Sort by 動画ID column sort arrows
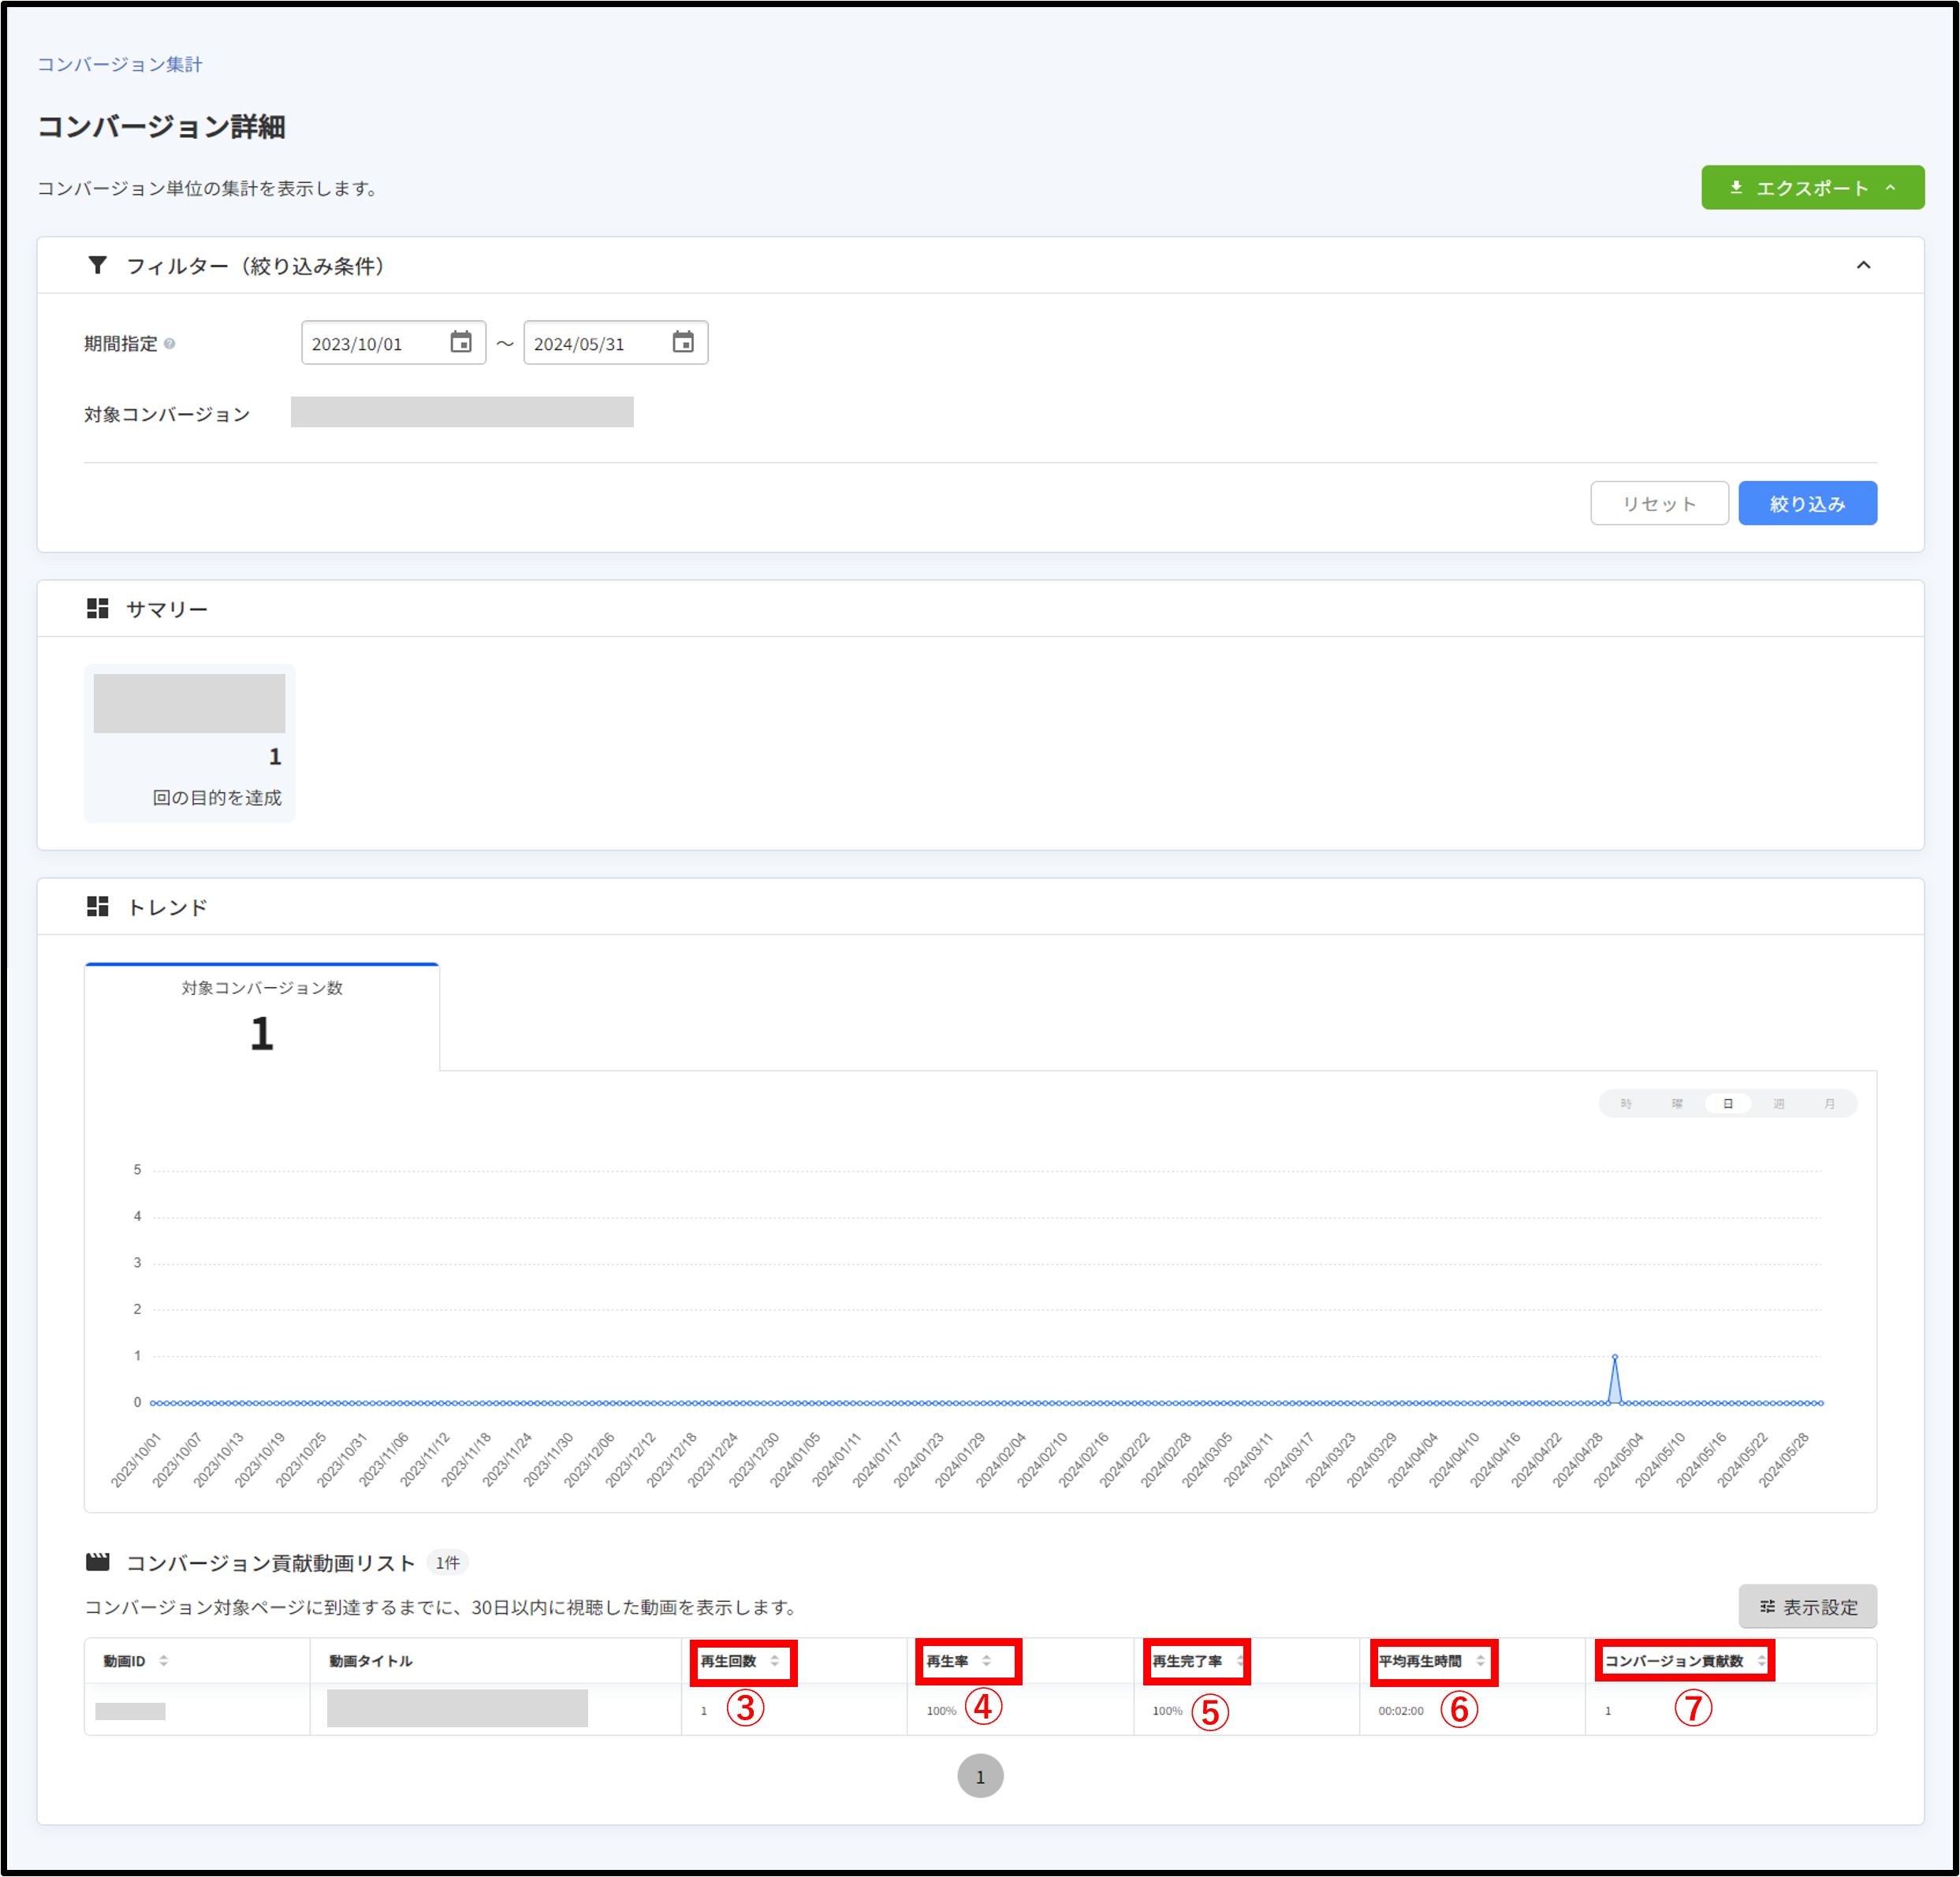The width and height of the screenshot is (1960, 1877). [164, 1660]
